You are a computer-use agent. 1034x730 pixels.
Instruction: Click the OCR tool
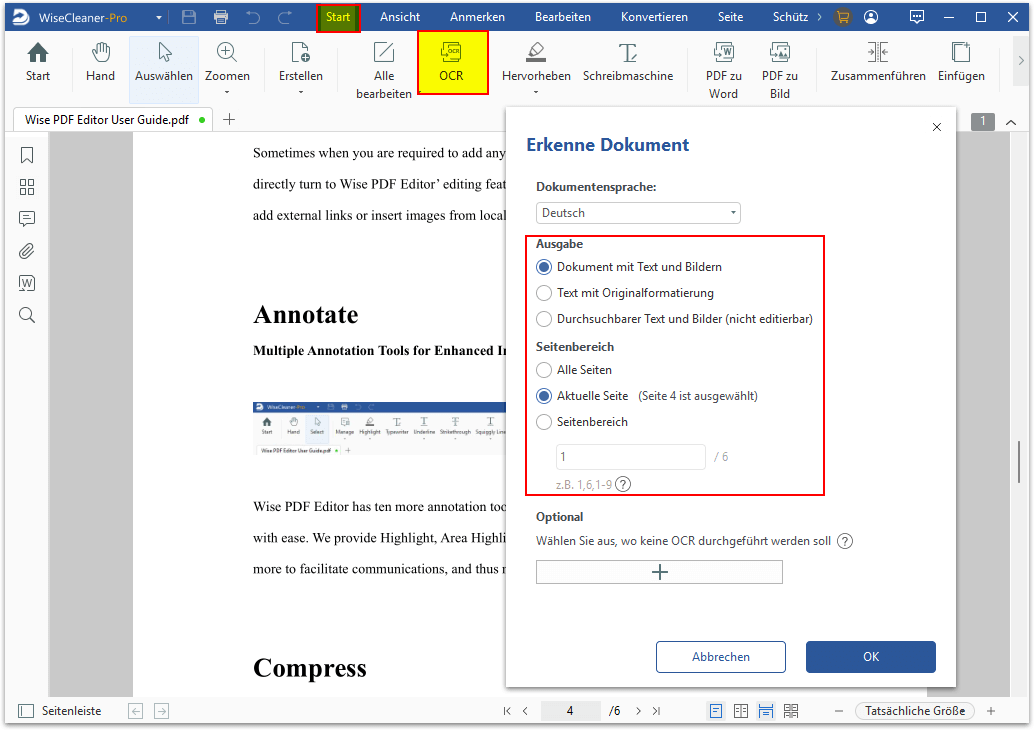[452, 63]
